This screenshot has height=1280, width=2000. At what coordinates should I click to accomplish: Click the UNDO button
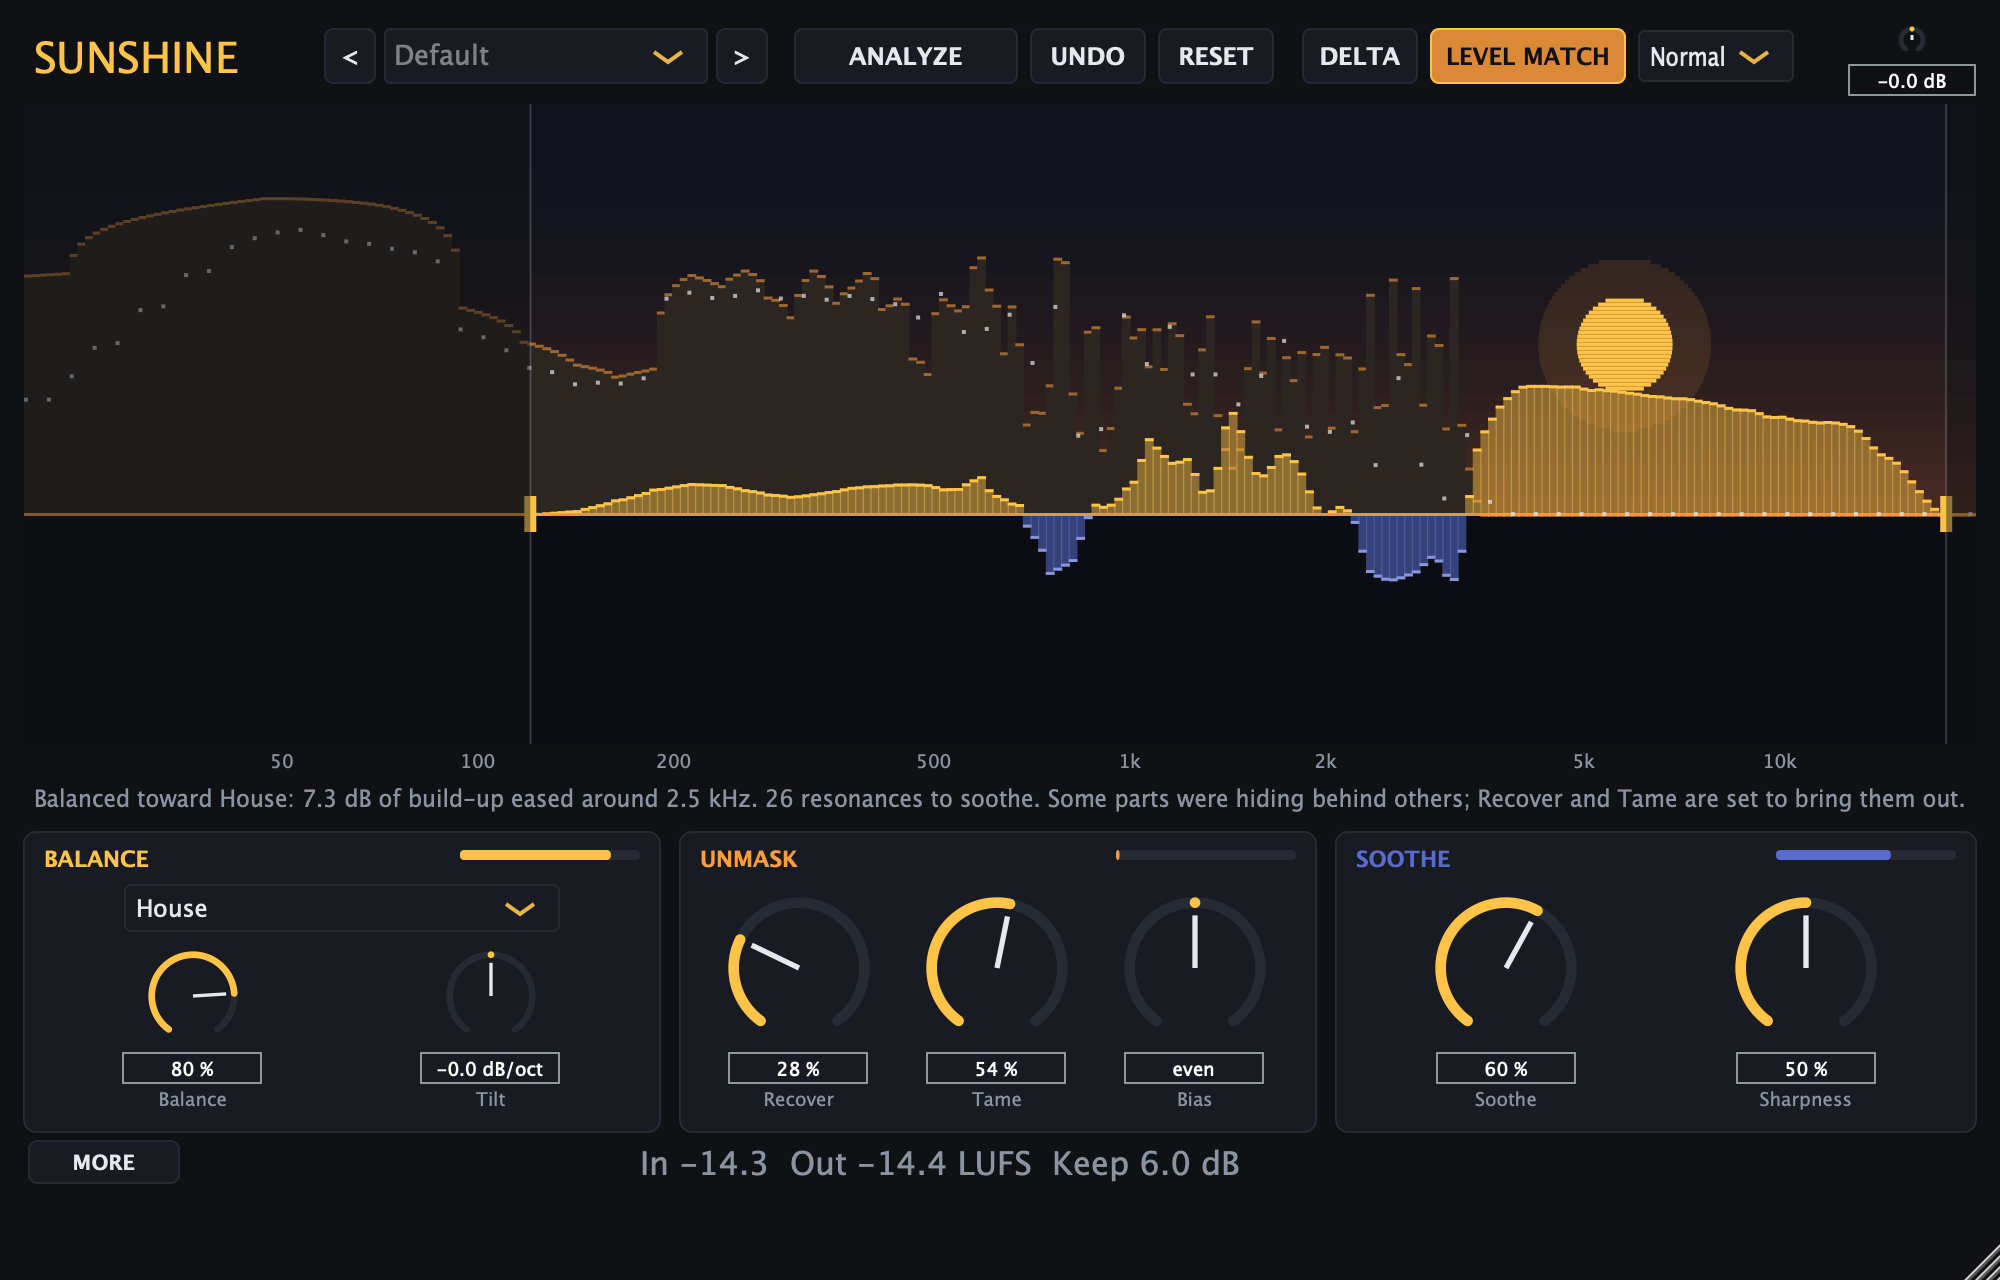[x=1087, y=57]
